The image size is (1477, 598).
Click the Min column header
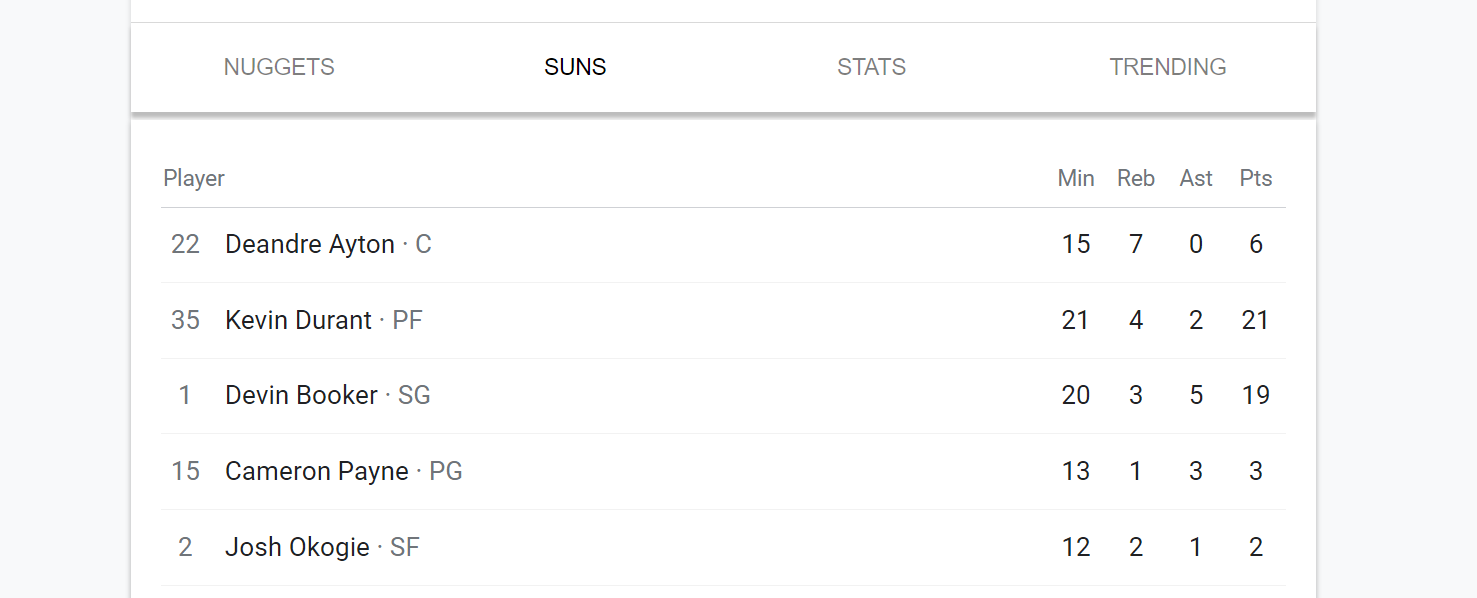[x=1076, y=178]
